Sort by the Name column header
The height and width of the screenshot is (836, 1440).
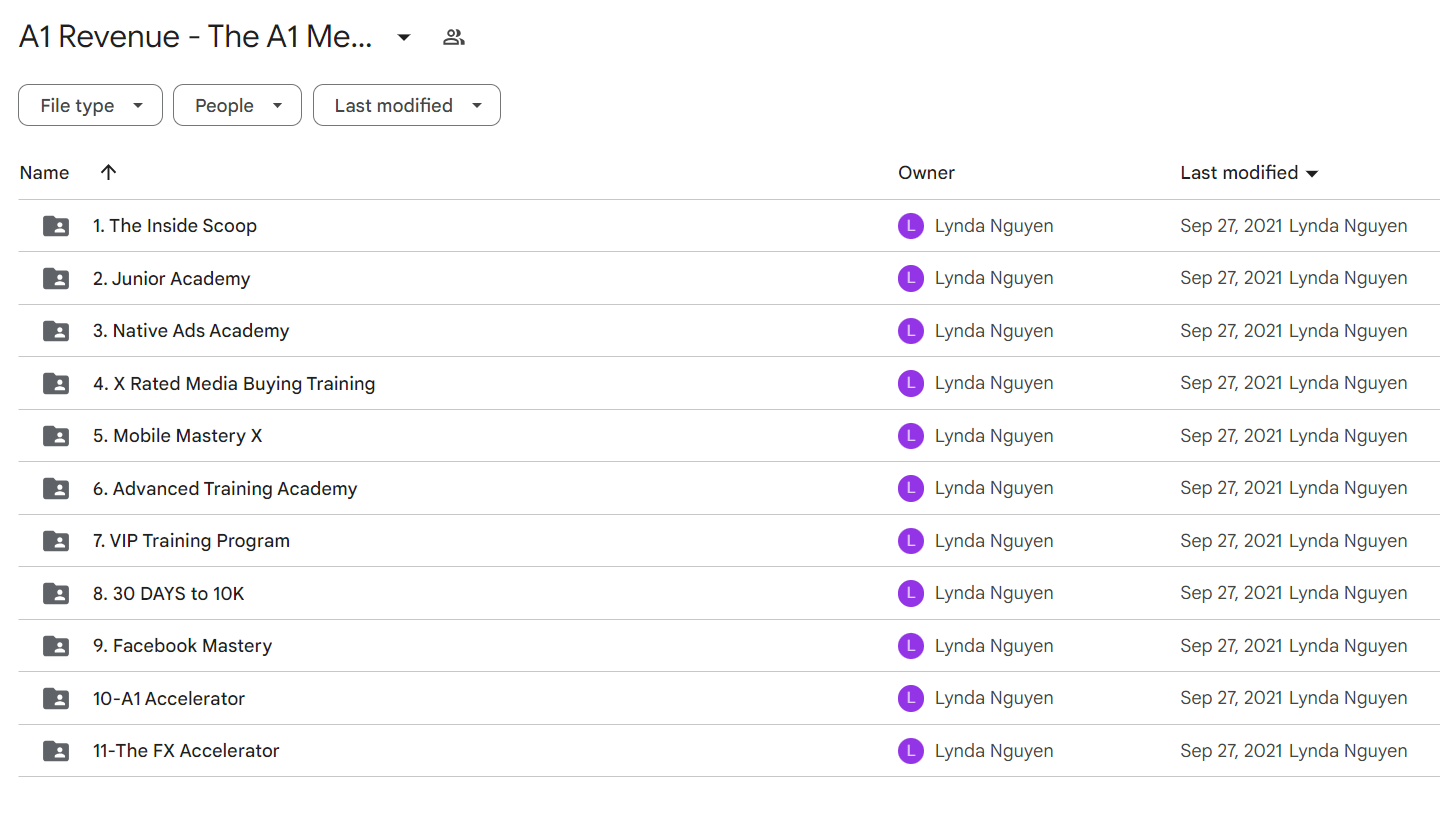tap(44, 173)
